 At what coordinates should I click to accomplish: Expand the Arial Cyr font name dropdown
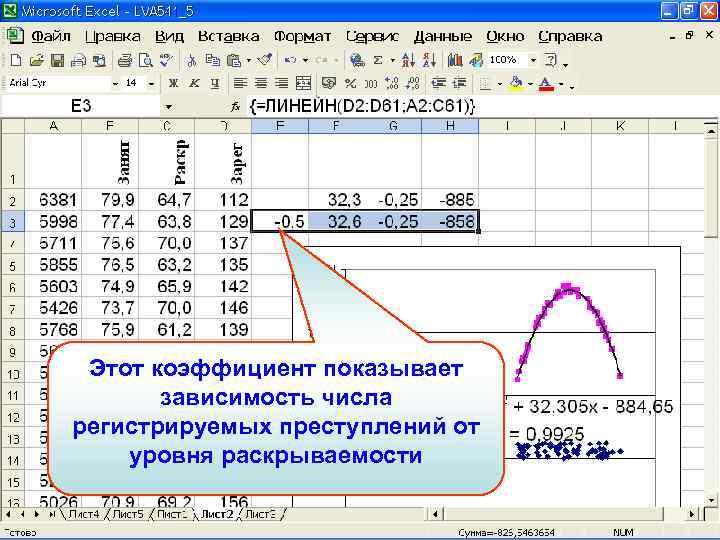[x=115, y=84]
